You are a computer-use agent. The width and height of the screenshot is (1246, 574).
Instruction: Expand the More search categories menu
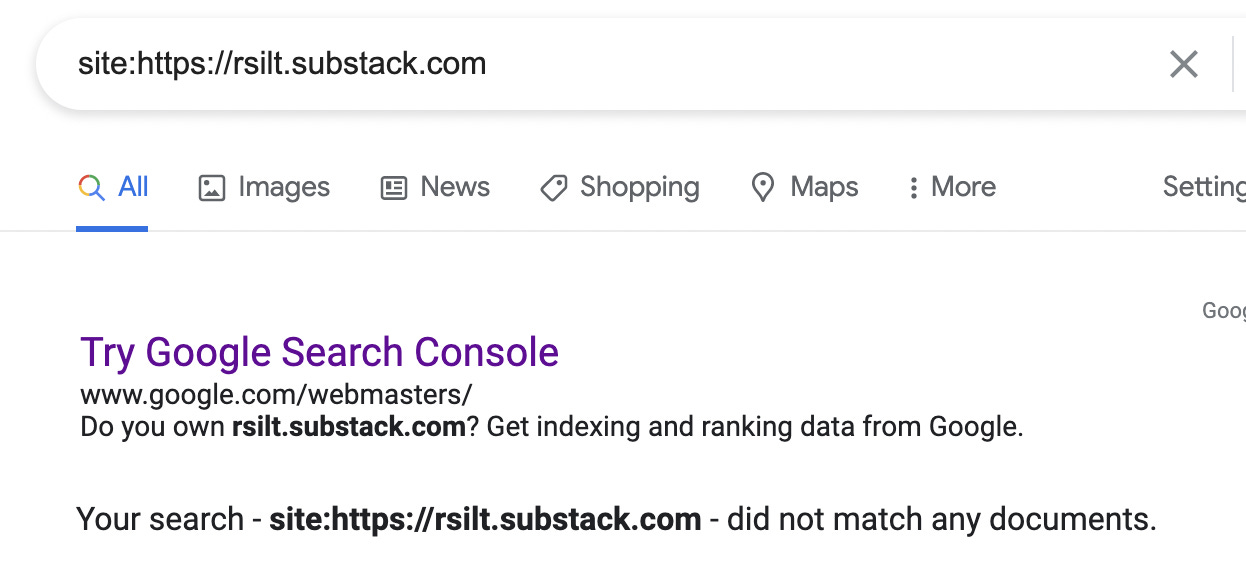pyautogui.click(x=963, y=187)
